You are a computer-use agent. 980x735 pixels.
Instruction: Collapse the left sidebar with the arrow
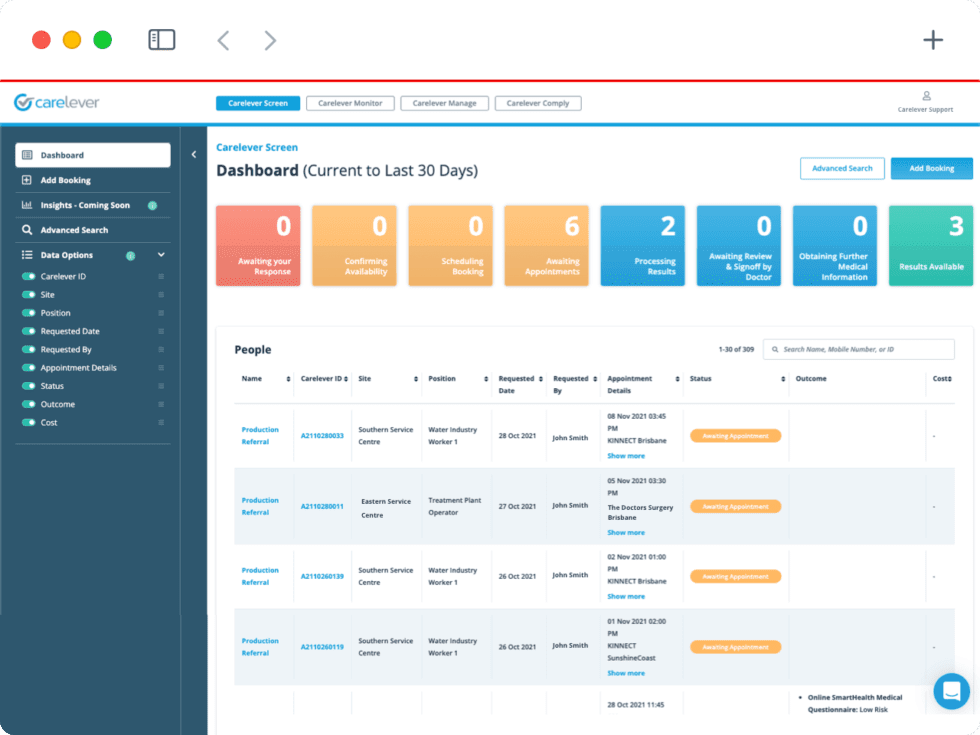point(194,155)
